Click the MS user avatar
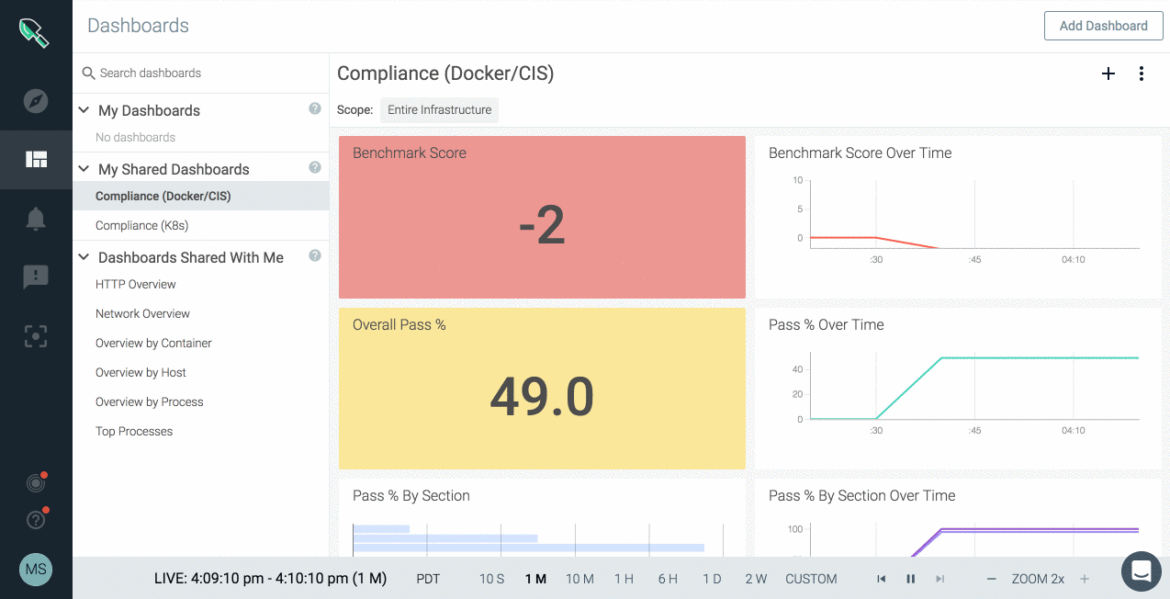Viewport: 1170px width, 599px height. tap(36, 569)
